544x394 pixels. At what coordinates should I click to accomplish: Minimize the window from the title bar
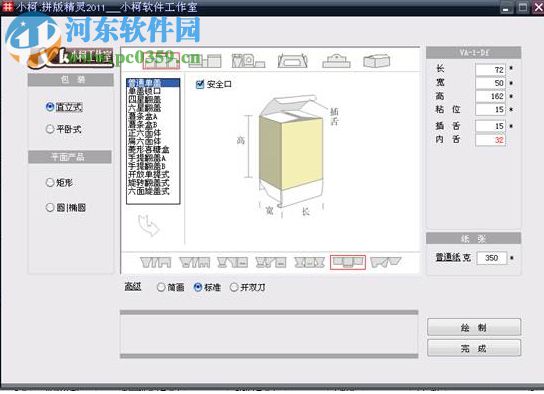coord(506,8)
